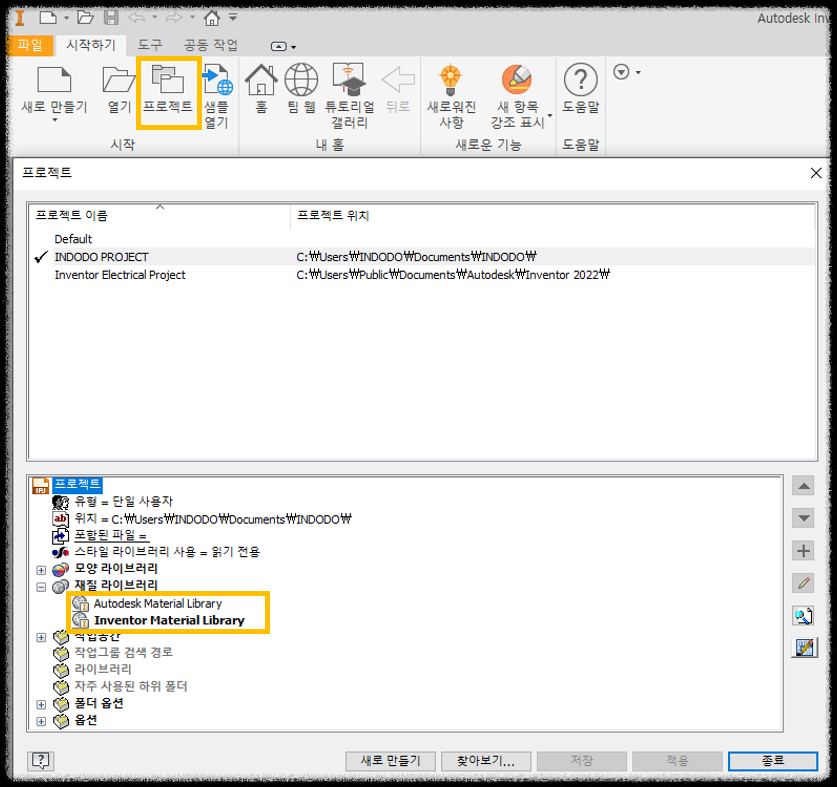Select the 위치 path tree entry
Viewport: 837px width, 787px height.
pyautogui.click(x=213, y=518)
